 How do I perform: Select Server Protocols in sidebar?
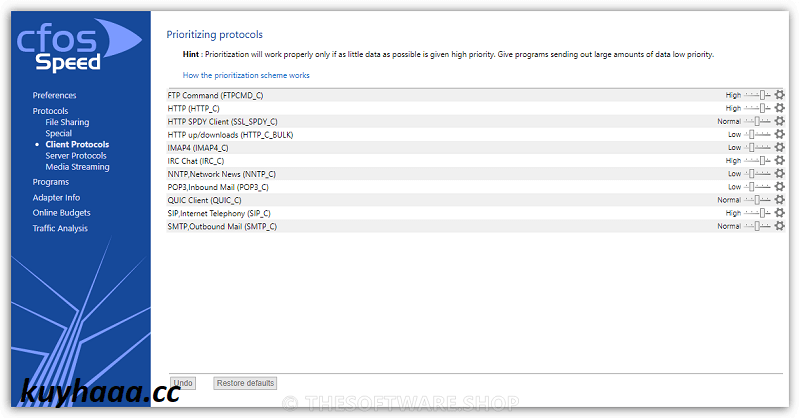tap(76, 156)
